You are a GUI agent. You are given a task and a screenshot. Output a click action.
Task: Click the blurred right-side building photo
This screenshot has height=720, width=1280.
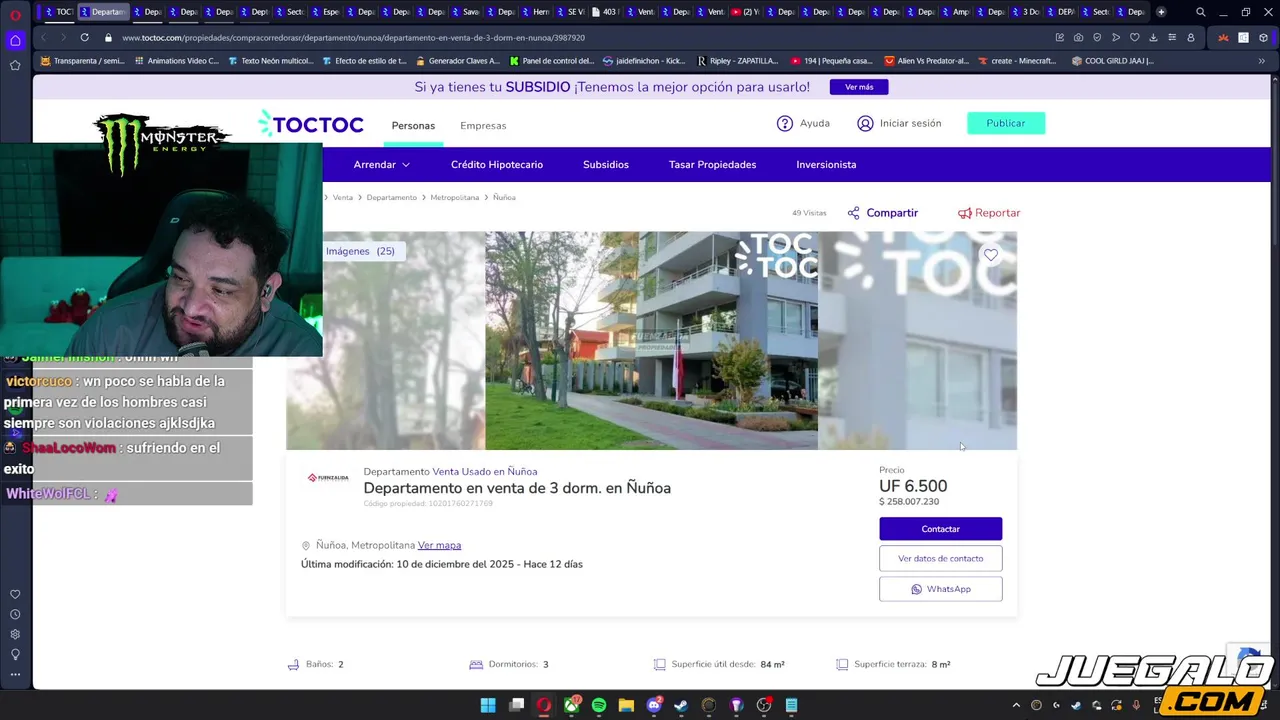[917, 341]
